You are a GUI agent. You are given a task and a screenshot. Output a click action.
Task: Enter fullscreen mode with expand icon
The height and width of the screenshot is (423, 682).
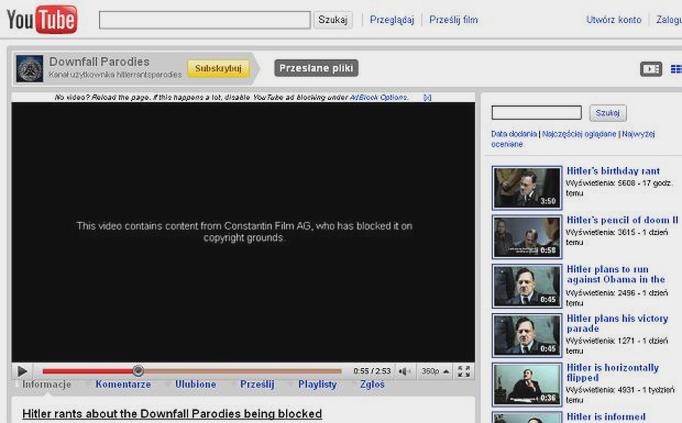tap(464, 371)
